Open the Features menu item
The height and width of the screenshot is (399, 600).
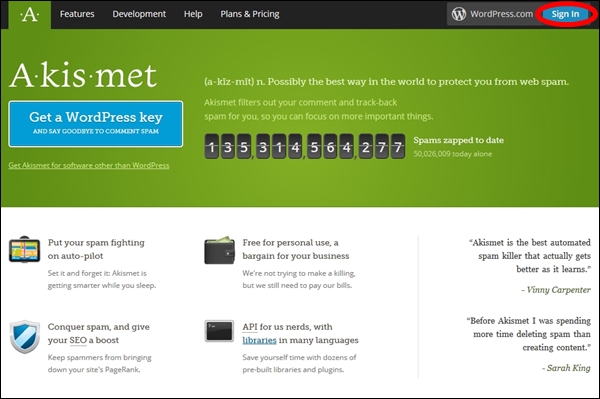77,14
